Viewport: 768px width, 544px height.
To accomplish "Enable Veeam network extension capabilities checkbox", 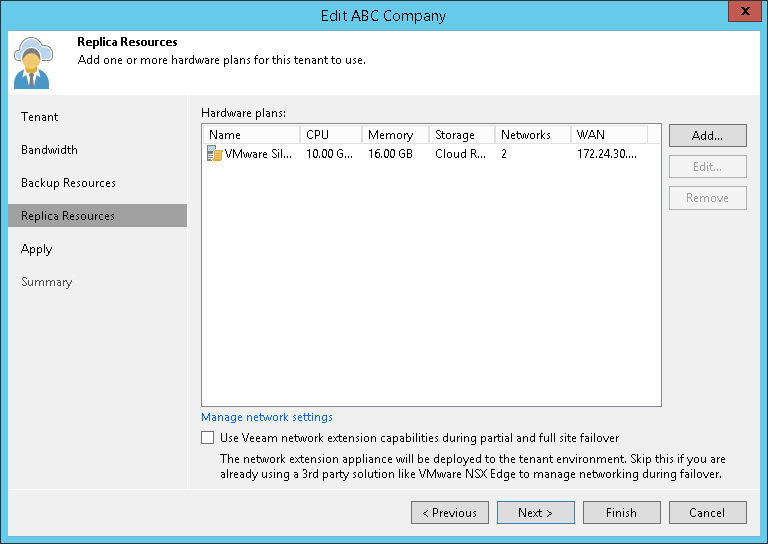I will pos(208,437).
